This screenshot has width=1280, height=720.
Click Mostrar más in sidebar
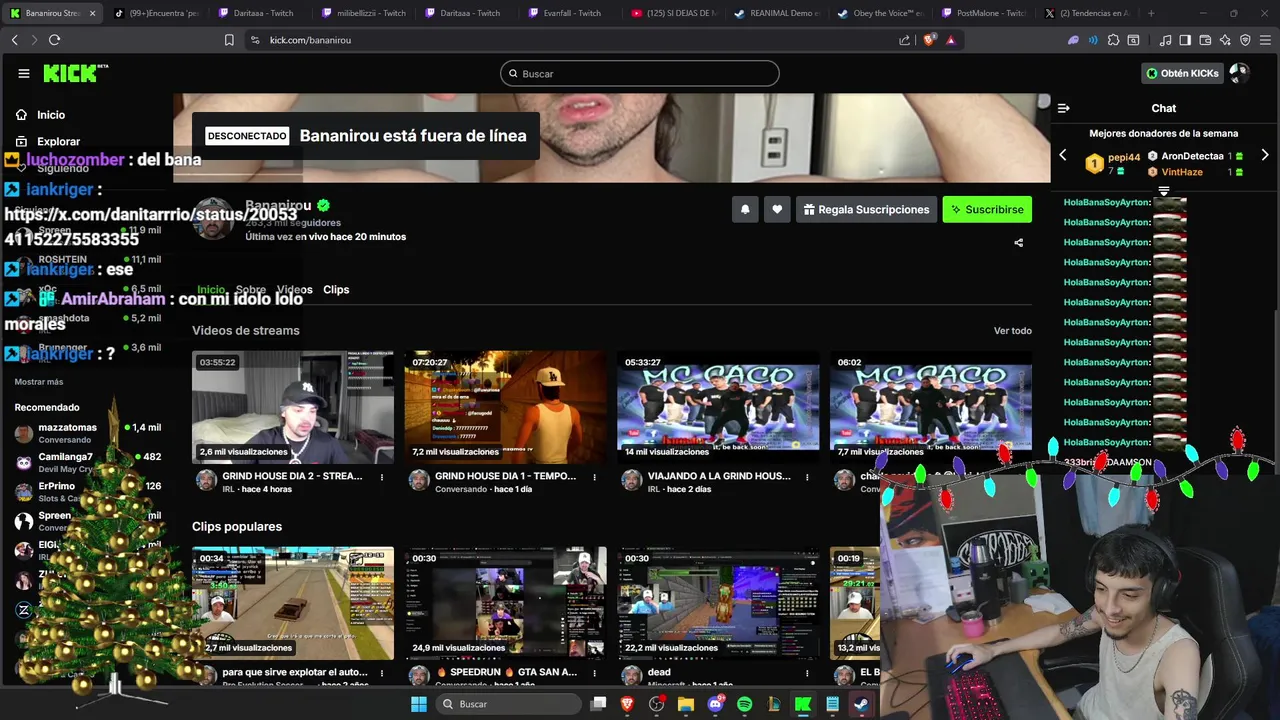[x=39, y=382]
